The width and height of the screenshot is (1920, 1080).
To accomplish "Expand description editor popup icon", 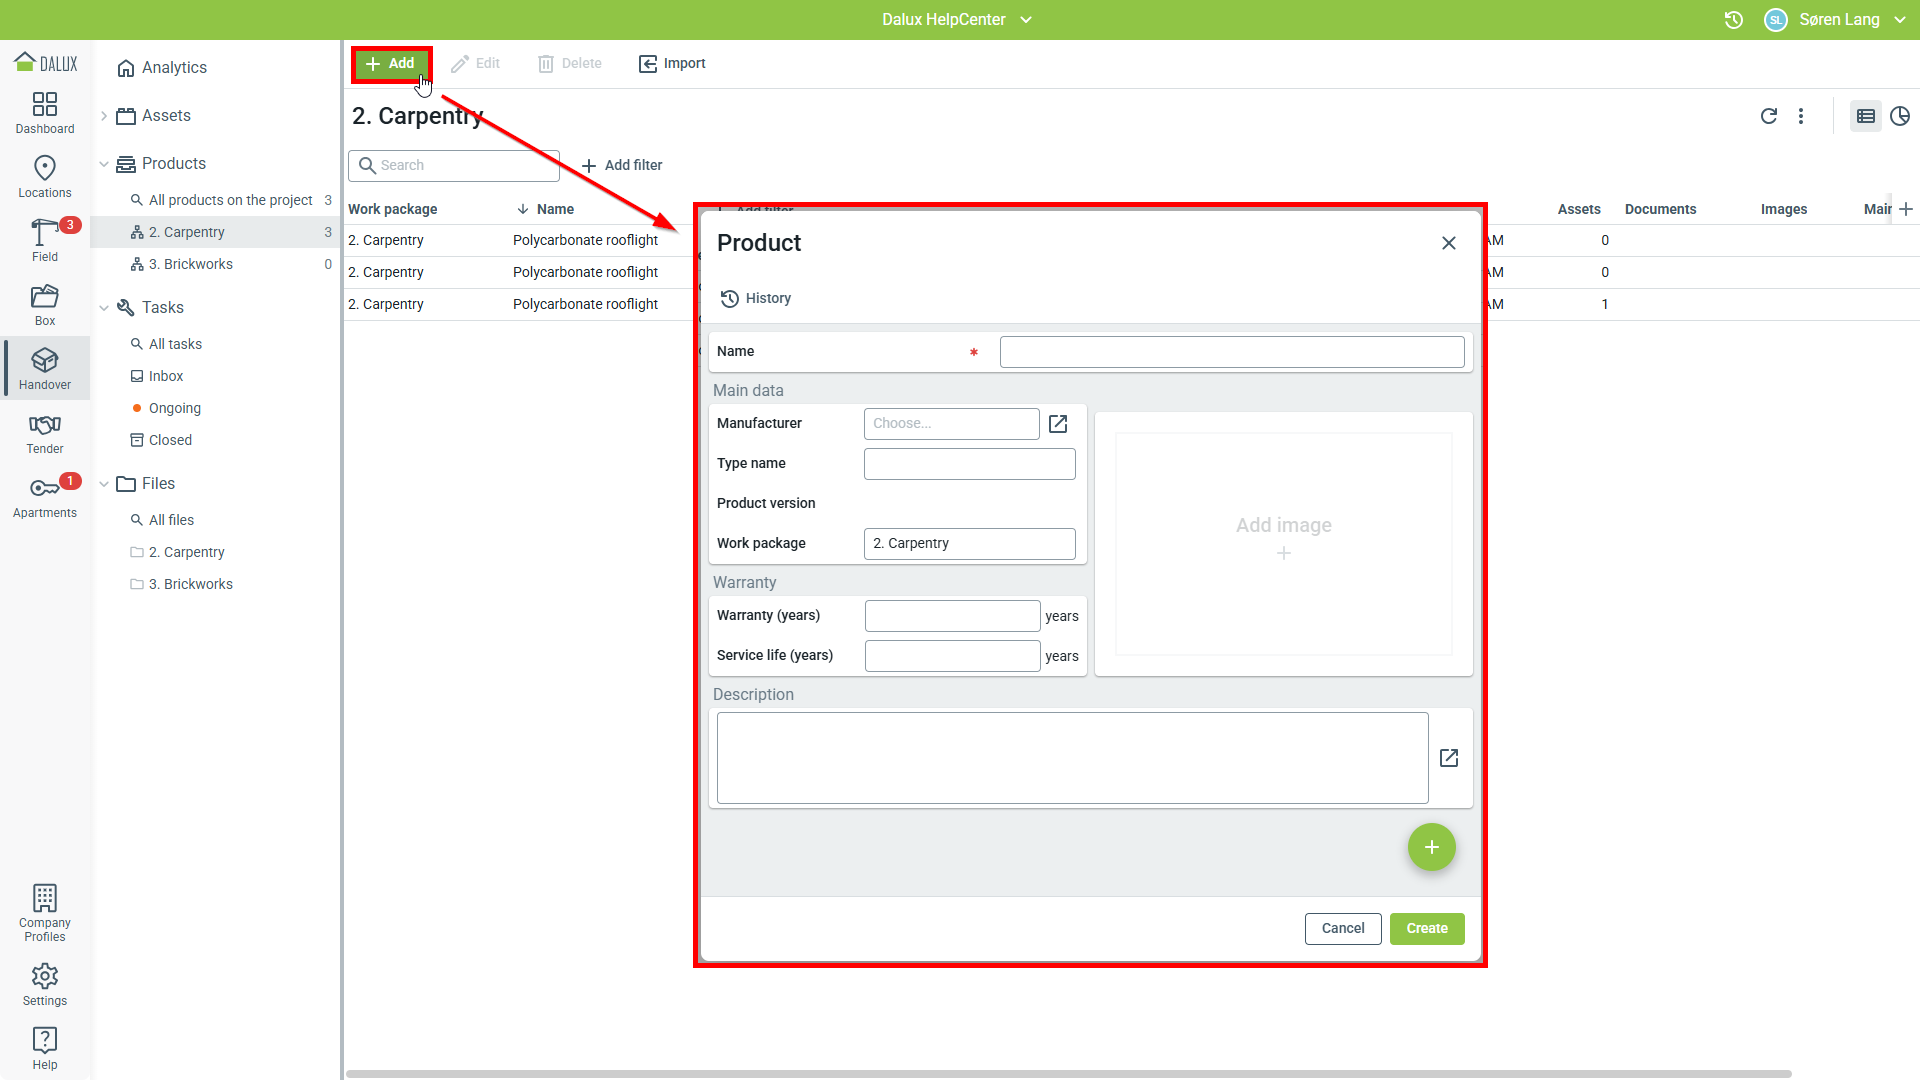I will pos(1449,758).
